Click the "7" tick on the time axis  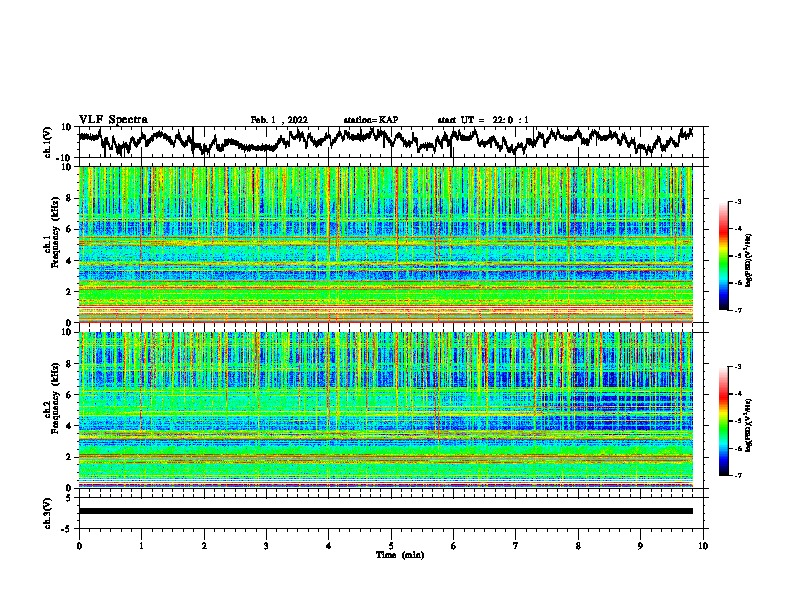click(516, 546)
